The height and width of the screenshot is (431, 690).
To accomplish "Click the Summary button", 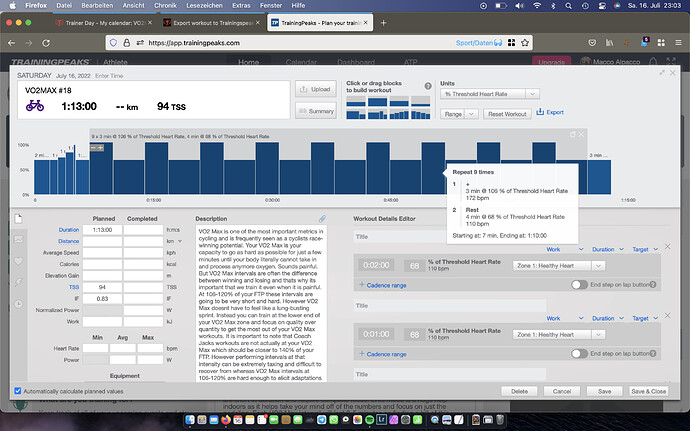I will pyautogui.click(x=316, y=111).
